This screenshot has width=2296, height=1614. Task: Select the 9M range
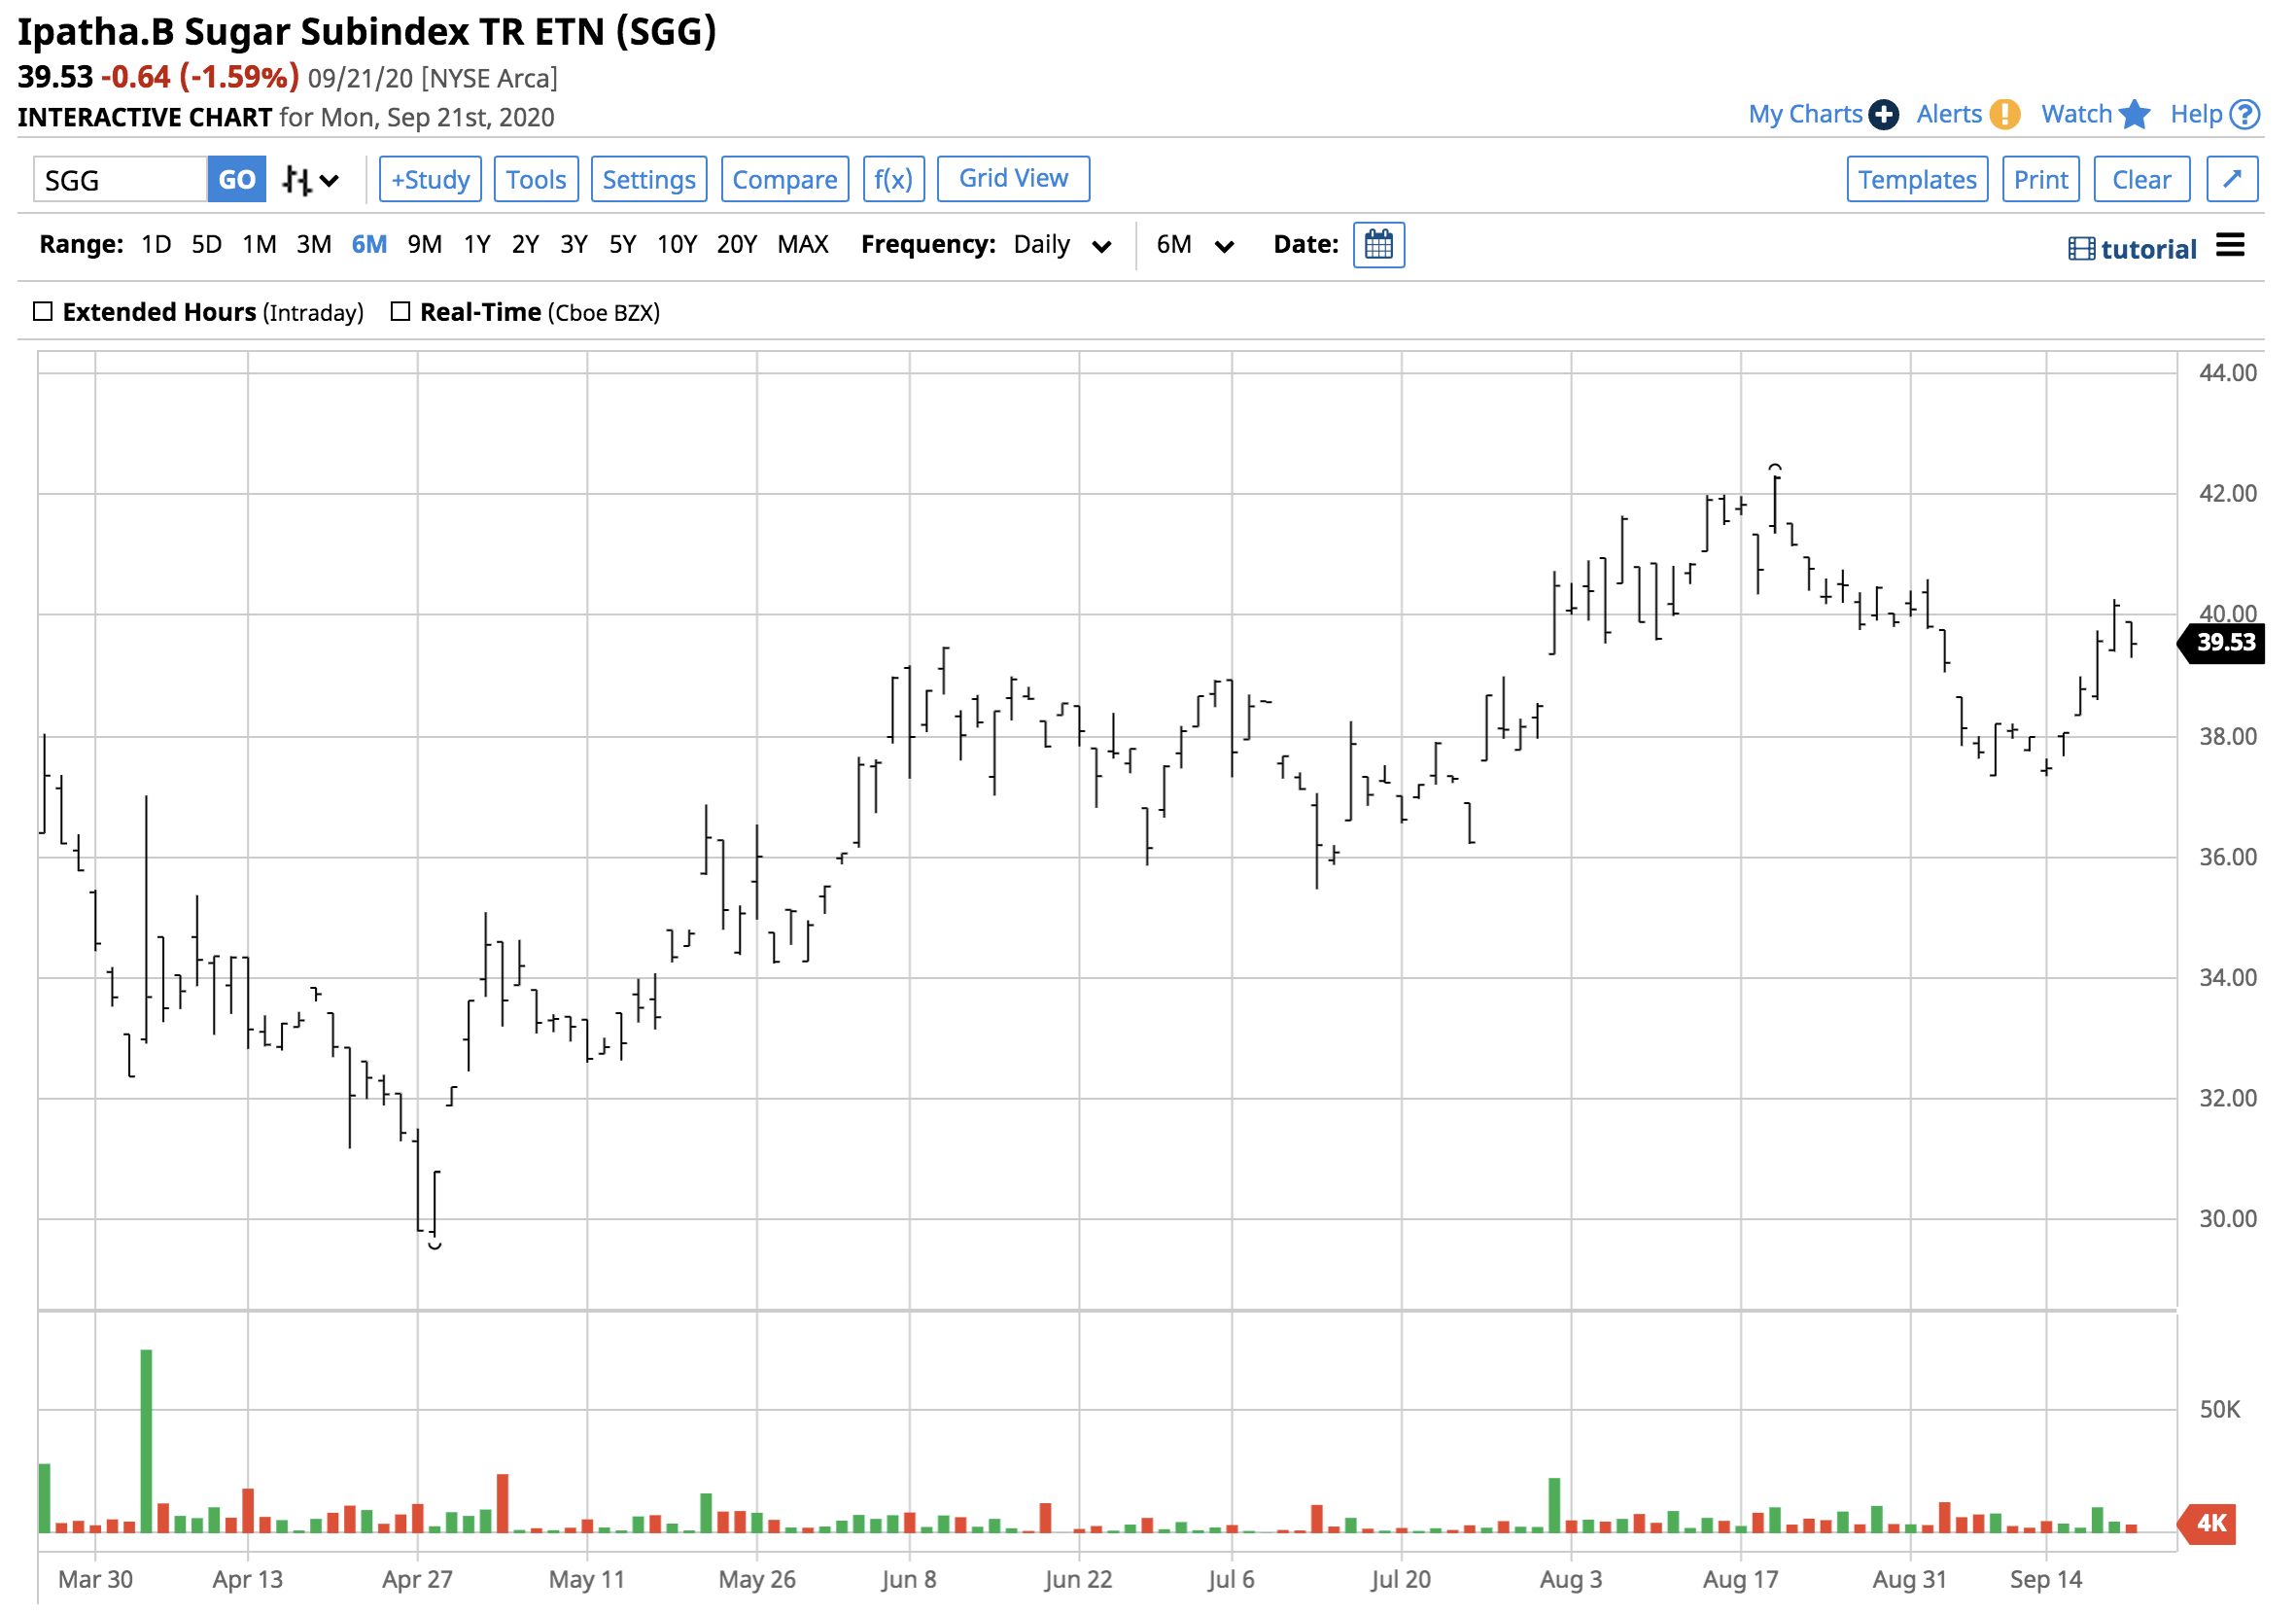pos(424,245)
